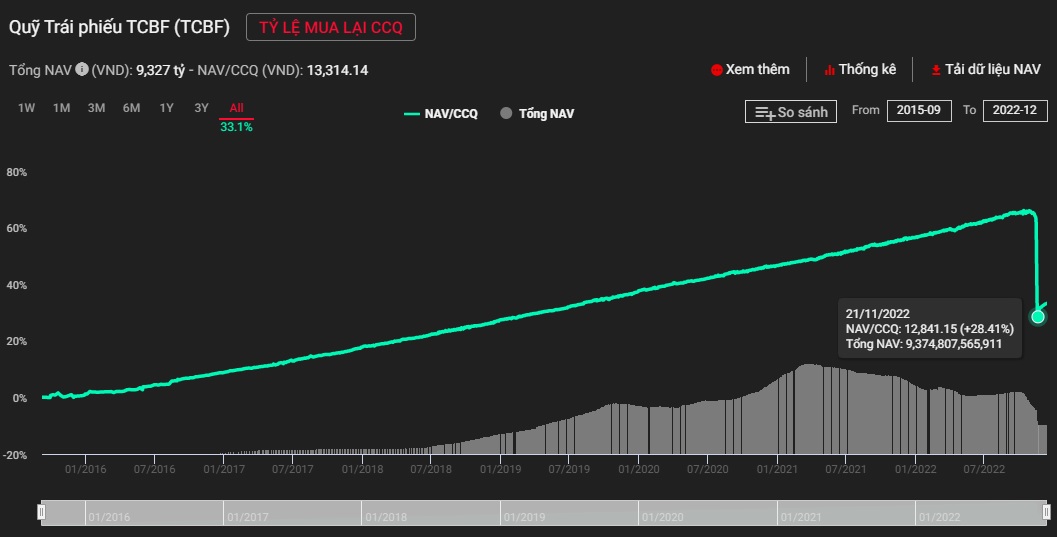Click the TỶ LỆ MUA LẠI CCQ button
This screenshot has height=537, width=1057.
(x=330, y=28)
